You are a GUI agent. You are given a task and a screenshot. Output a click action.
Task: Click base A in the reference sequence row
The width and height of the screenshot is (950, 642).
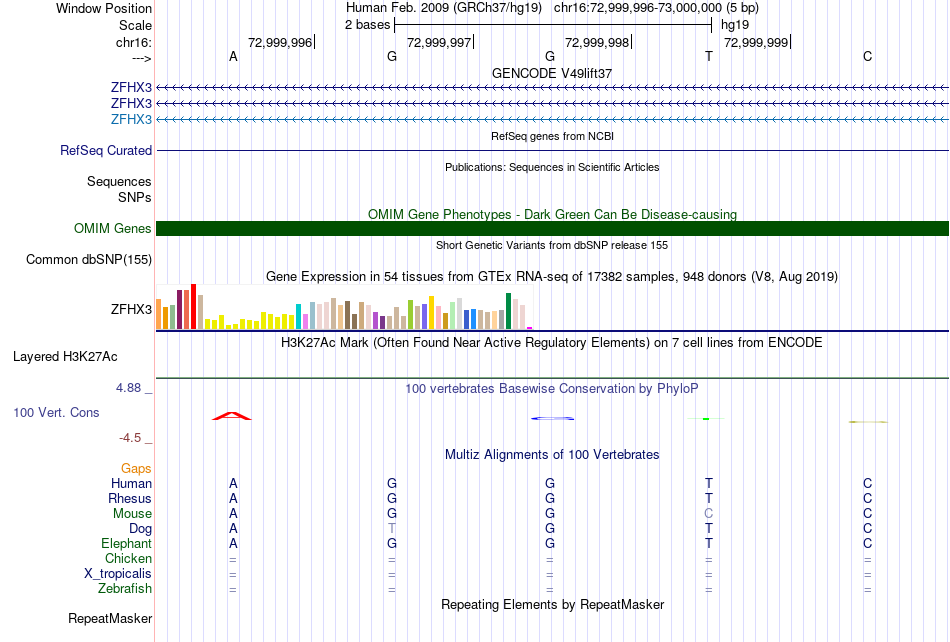pyautogui.click(x=233, y=56)
